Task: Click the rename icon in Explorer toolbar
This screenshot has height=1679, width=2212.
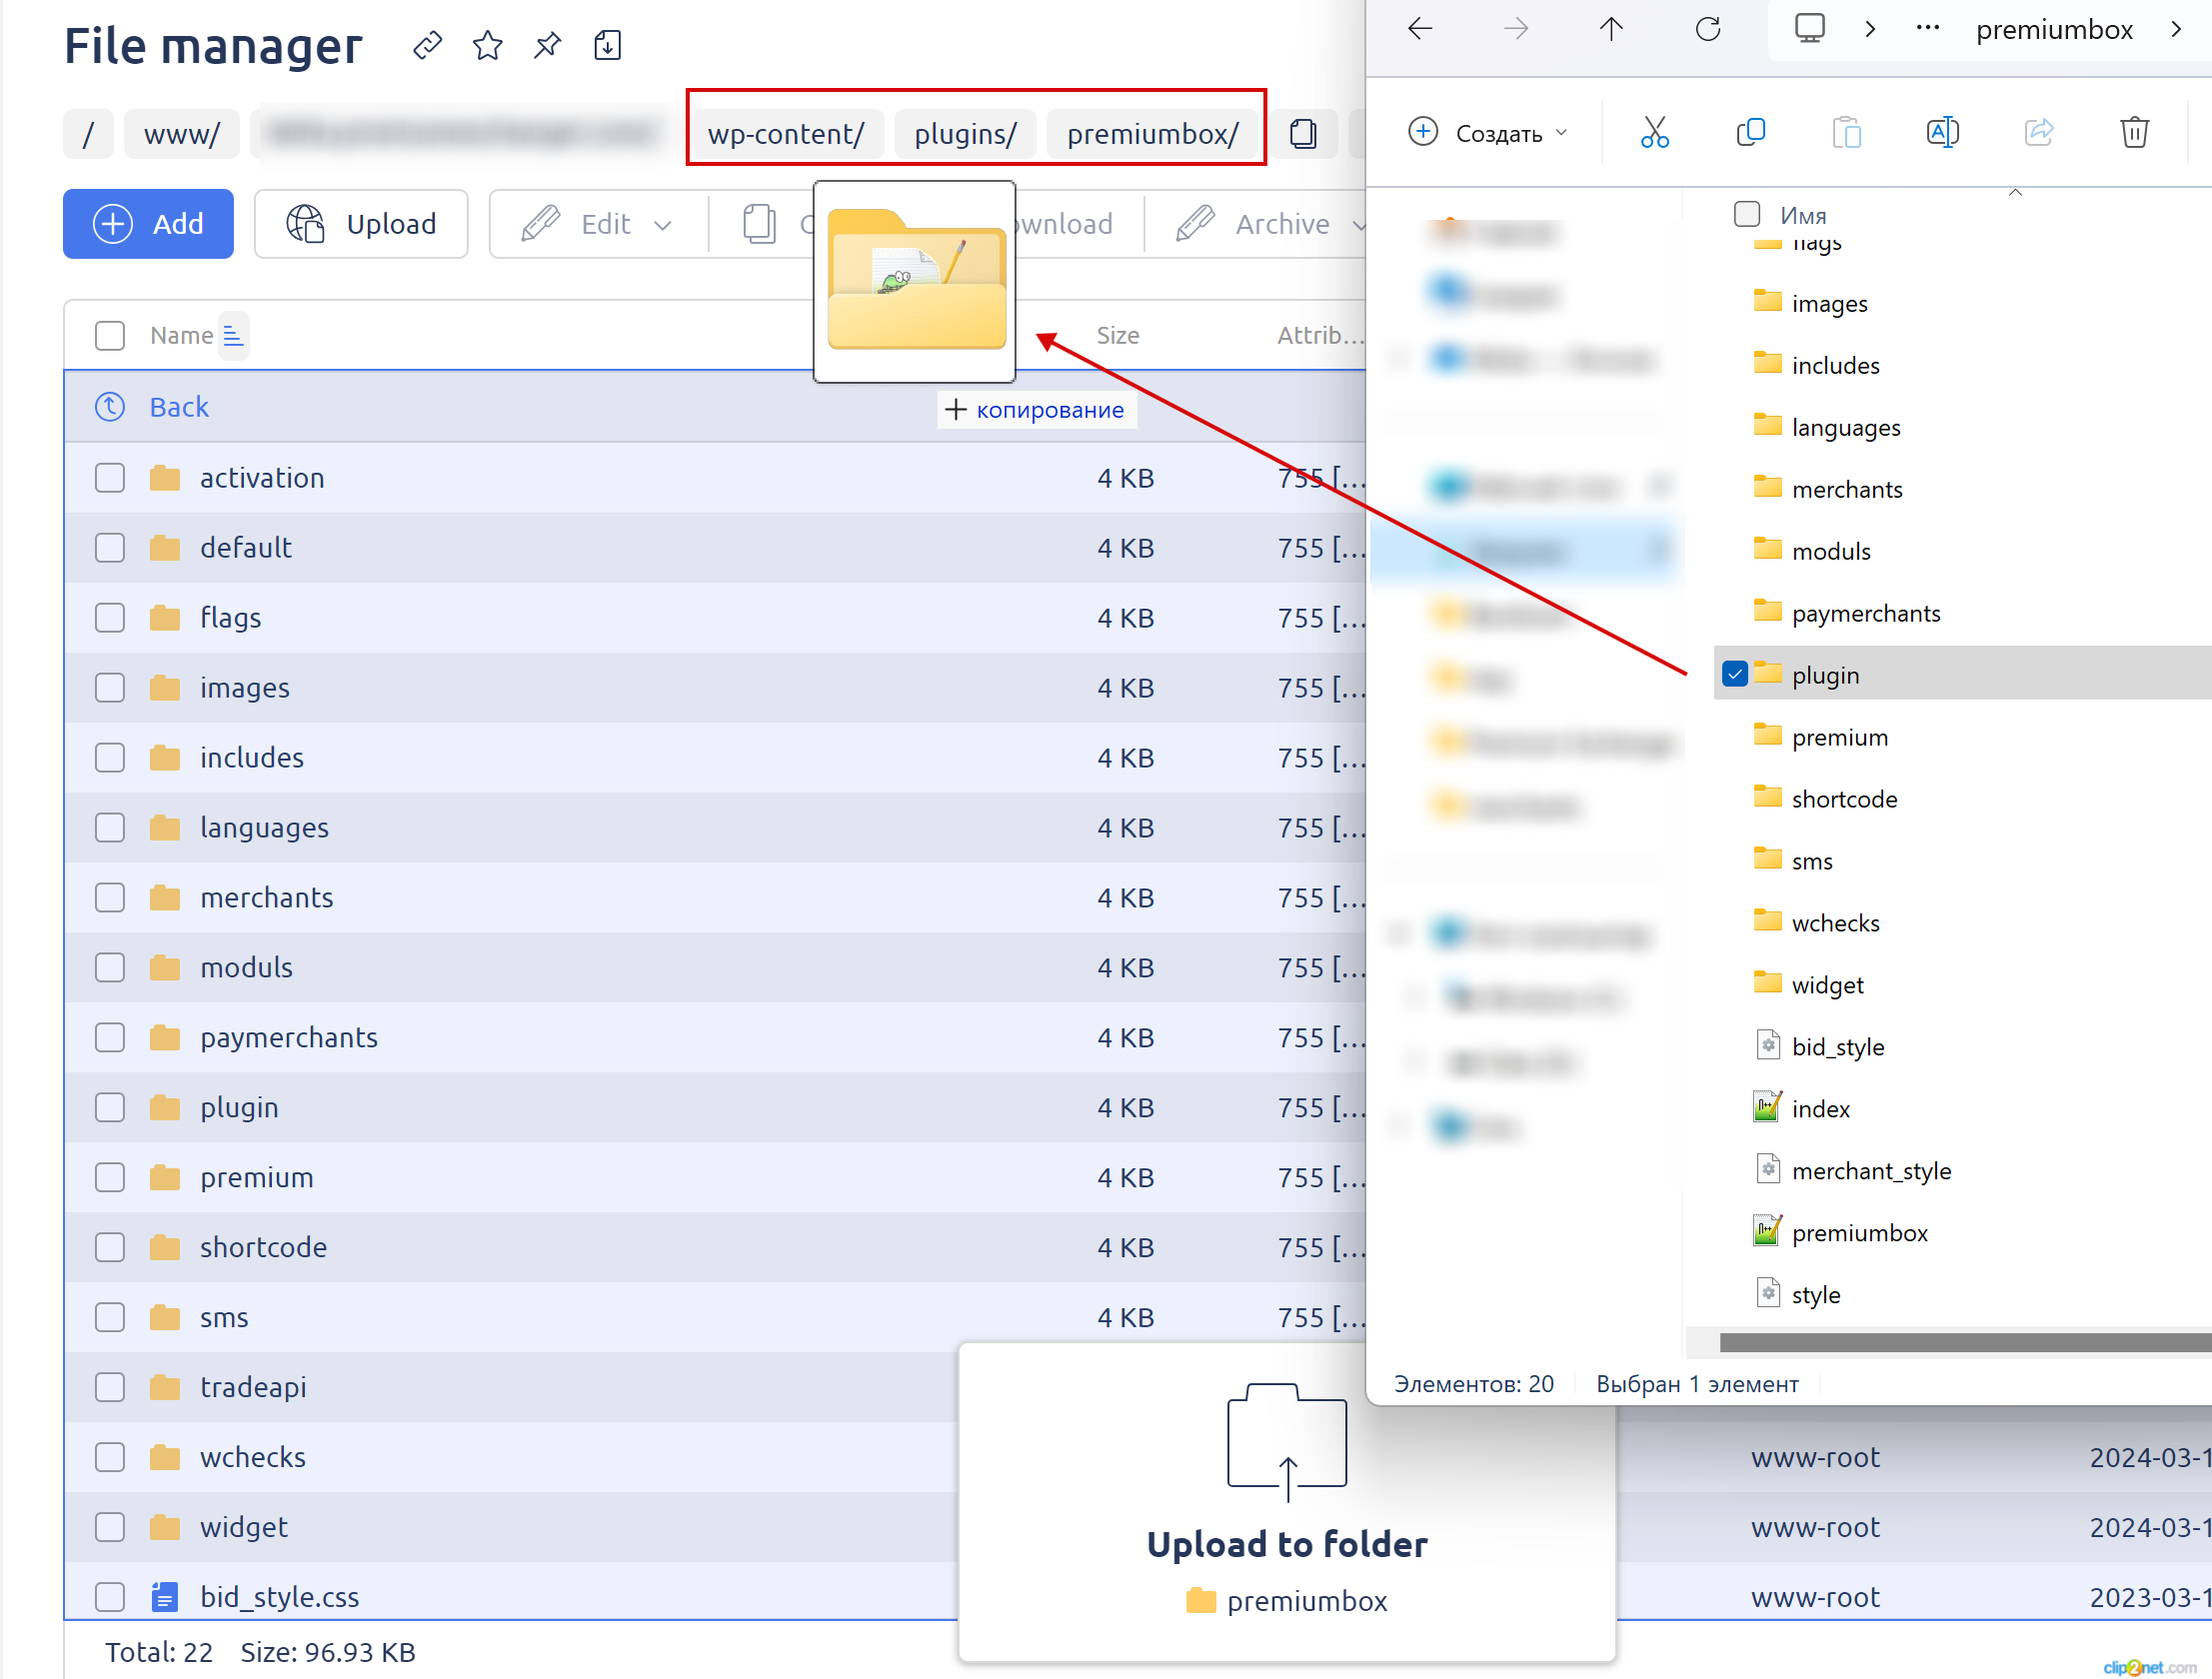Action: (x=1941, y=132)
